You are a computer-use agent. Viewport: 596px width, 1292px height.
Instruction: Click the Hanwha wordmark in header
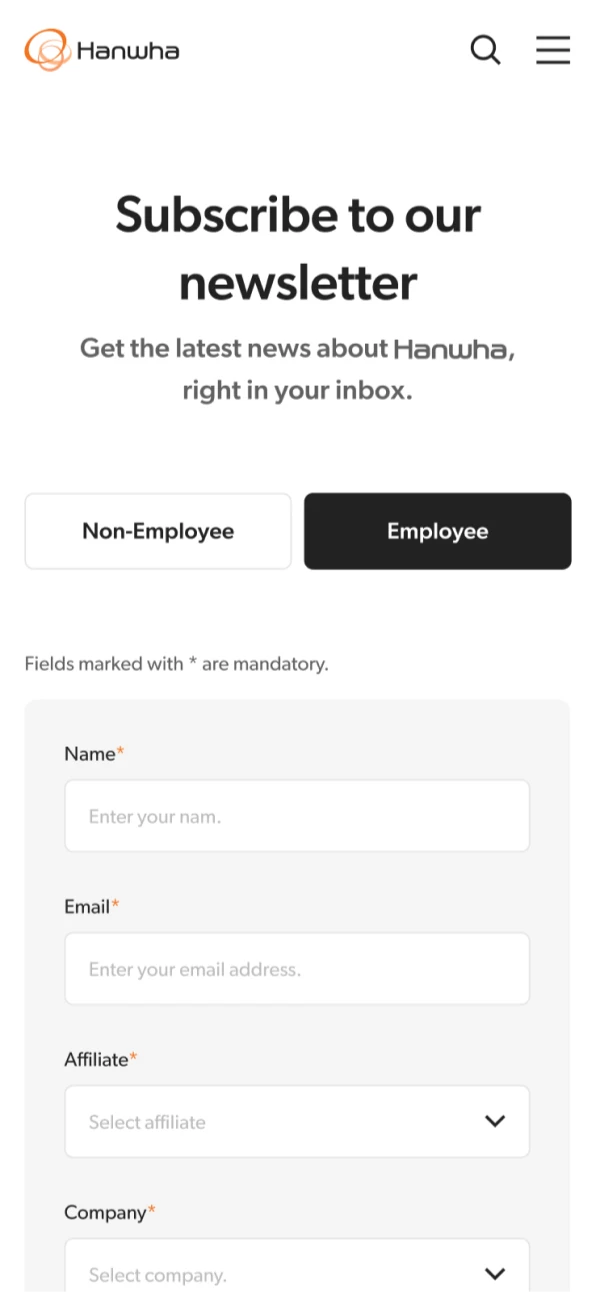pyautogui.click(x=128, y=50)
